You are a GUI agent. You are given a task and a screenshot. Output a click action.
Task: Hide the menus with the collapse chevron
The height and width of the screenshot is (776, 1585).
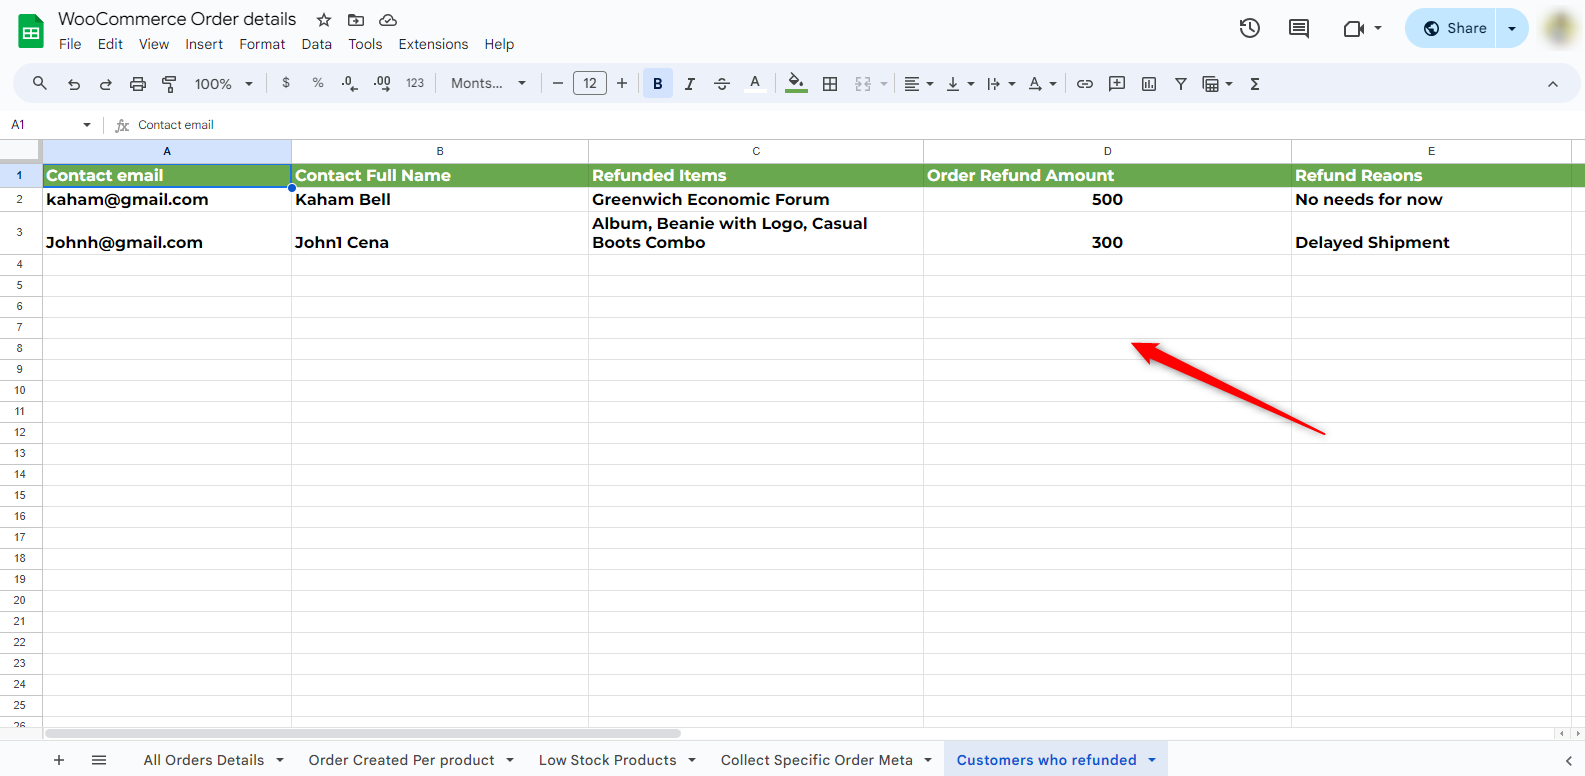tap(1553, 84)
